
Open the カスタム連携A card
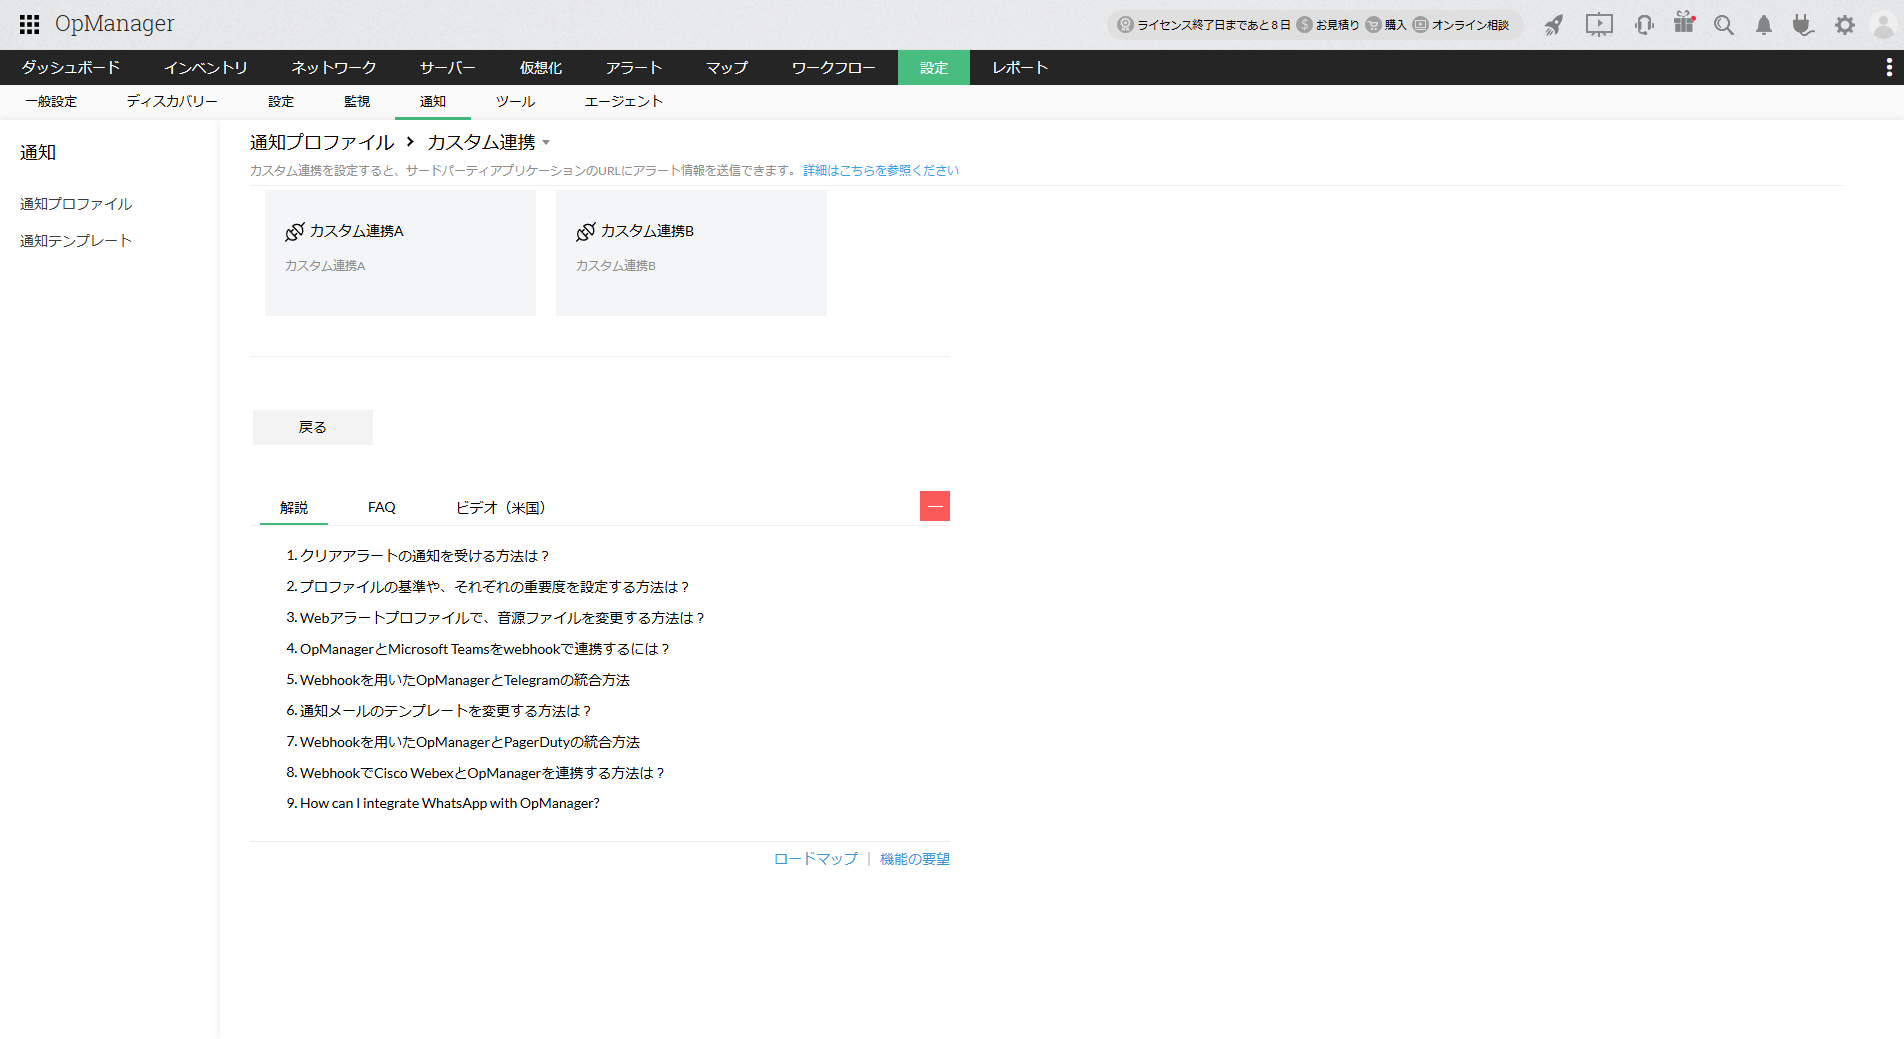(x=400, y=253)
